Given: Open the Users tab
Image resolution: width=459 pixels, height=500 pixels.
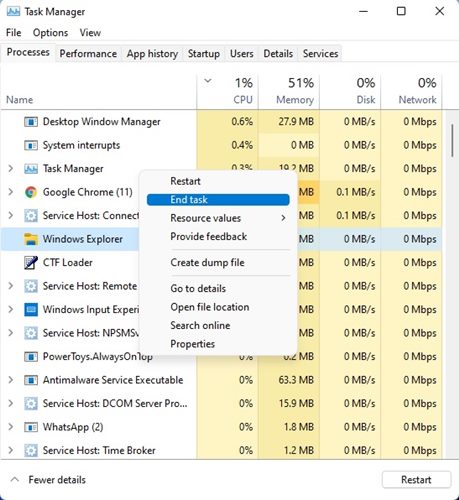Looking at the screenshot, I should pos(241,54).
